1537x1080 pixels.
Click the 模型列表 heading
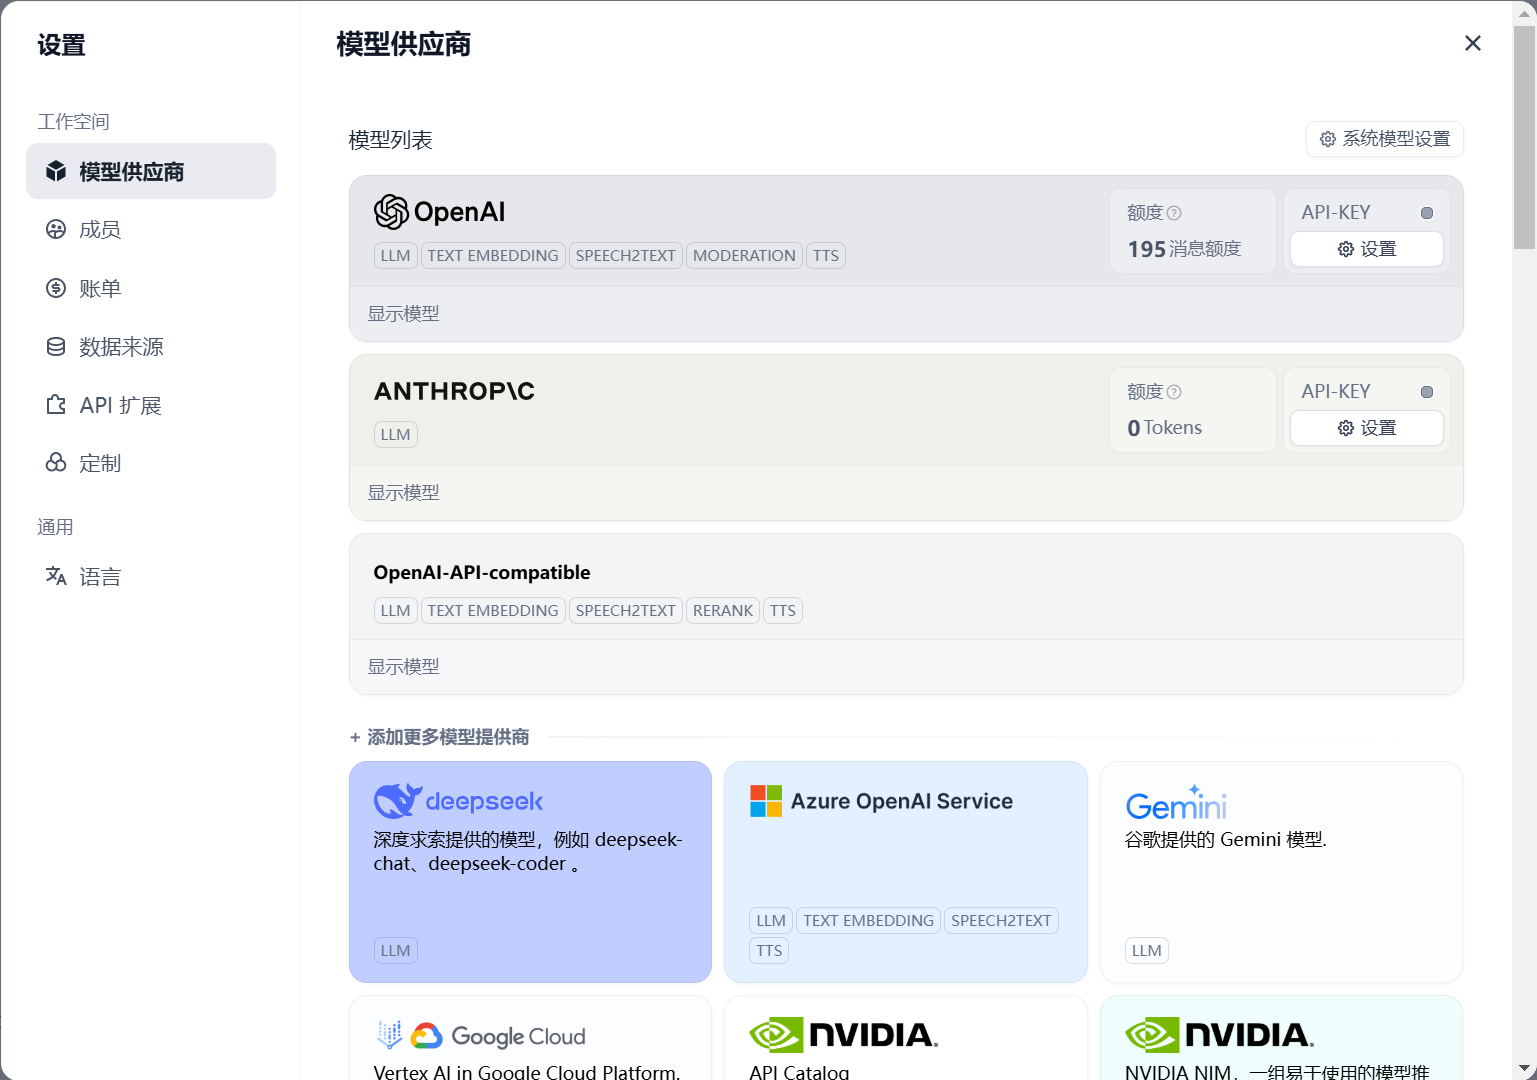(391, 140)
